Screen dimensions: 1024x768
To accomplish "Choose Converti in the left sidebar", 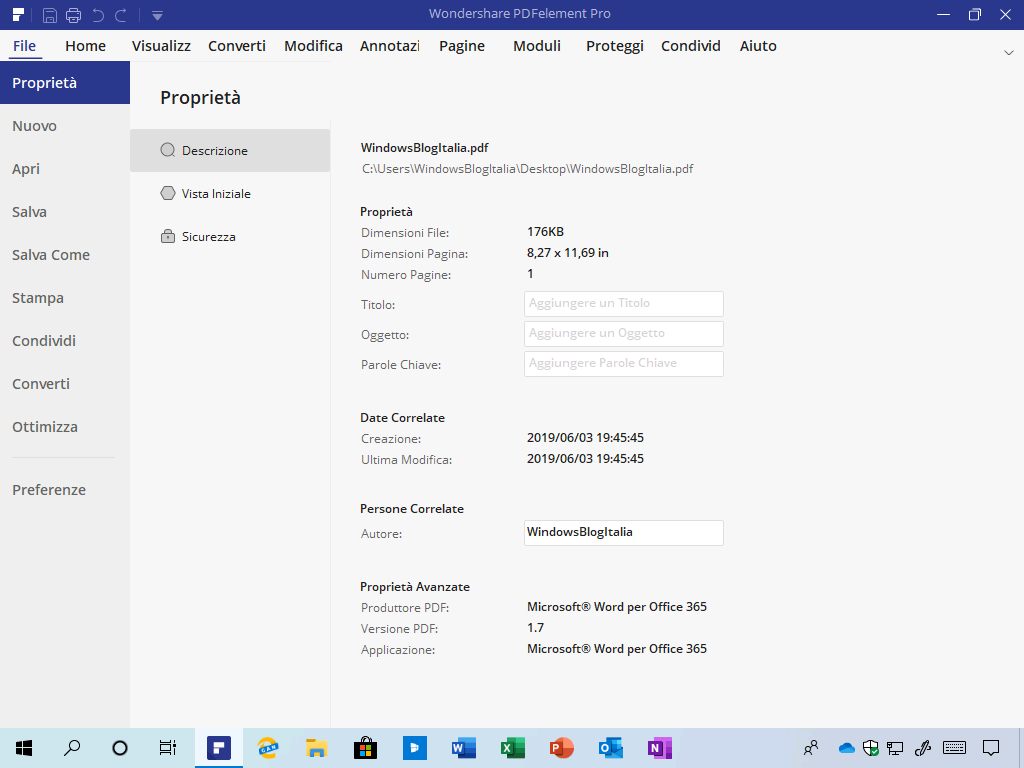I will pos(65,385).
